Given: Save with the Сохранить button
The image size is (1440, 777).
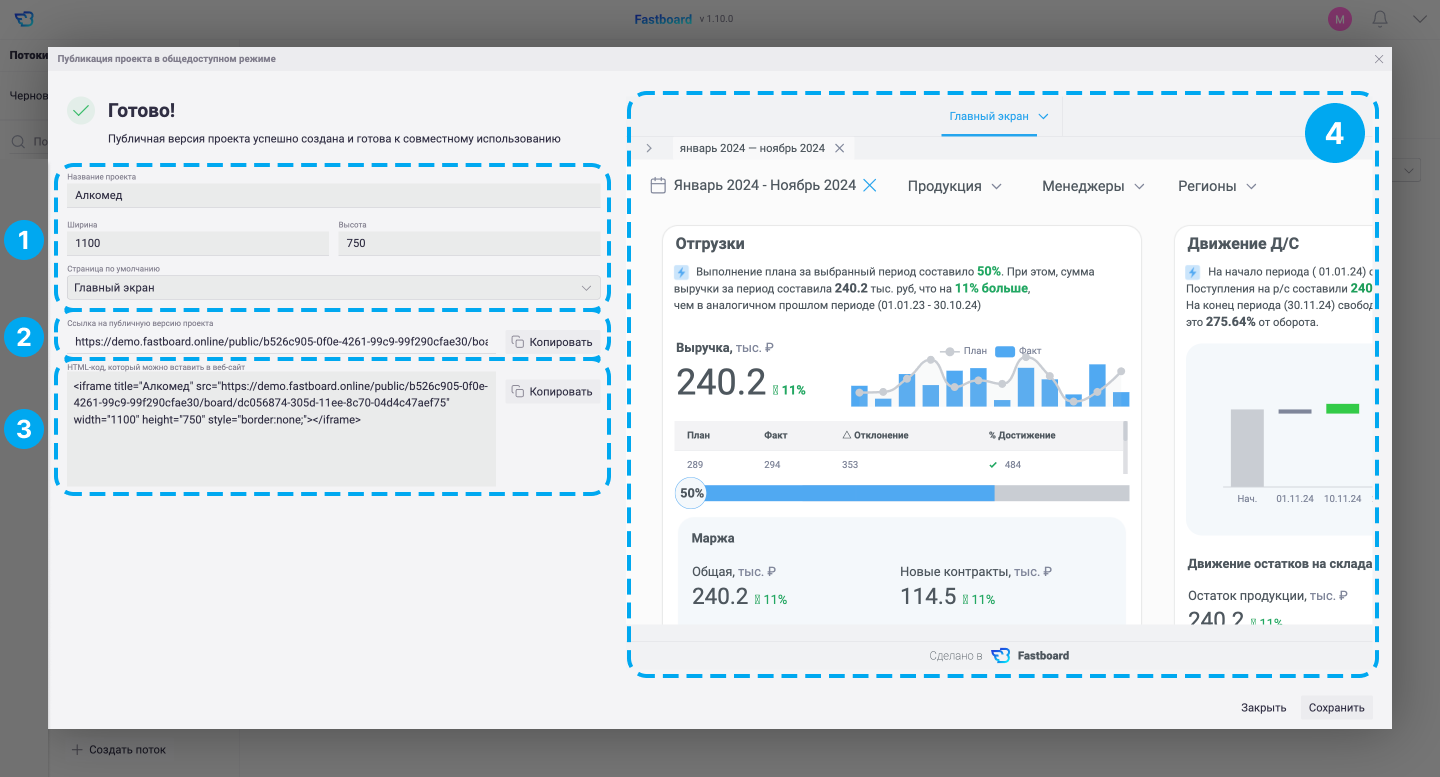Looking at the screenshot, I should pos(1337,708).
